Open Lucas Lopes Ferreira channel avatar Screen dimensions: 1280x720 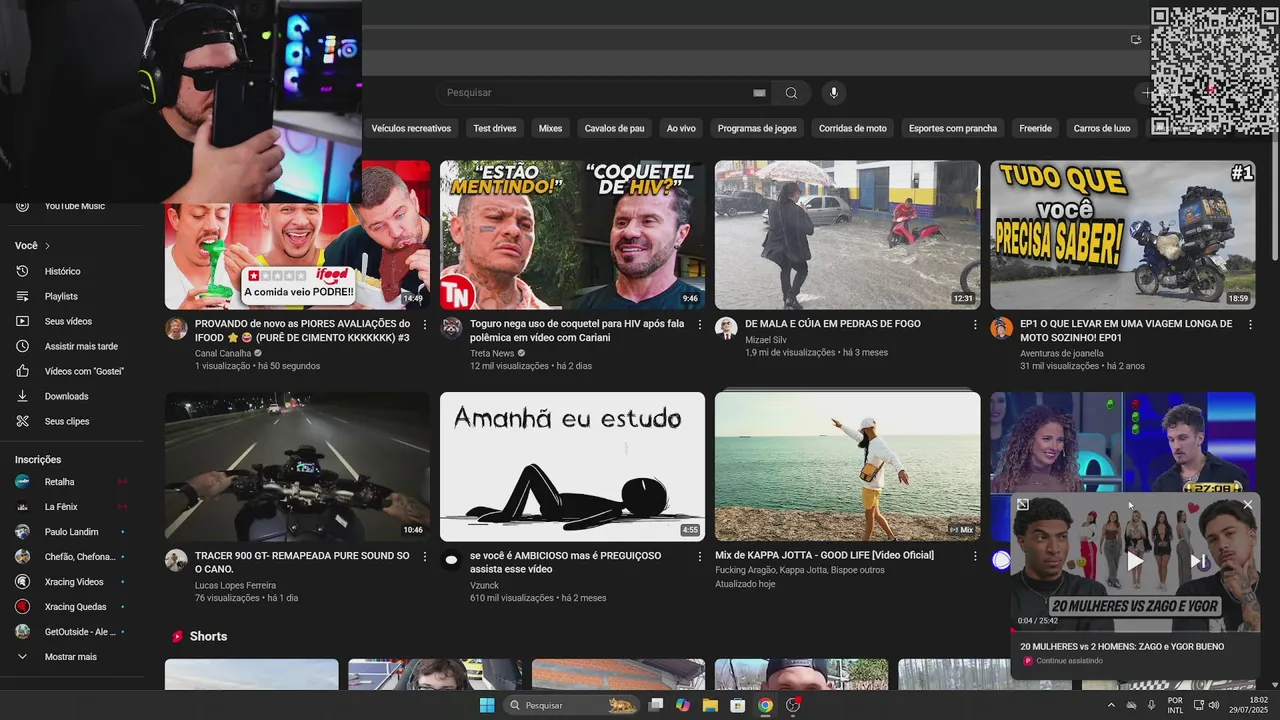point(176,560)
